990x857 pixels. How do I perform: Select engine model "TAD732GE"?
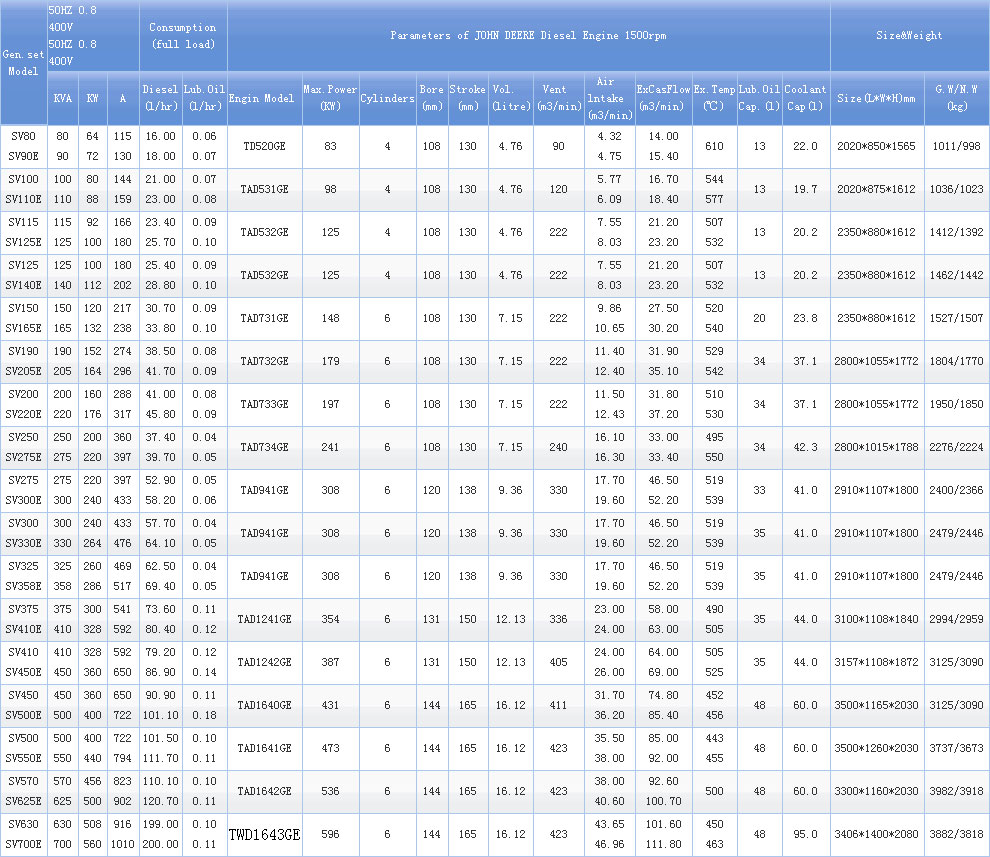tap(265, 361)
